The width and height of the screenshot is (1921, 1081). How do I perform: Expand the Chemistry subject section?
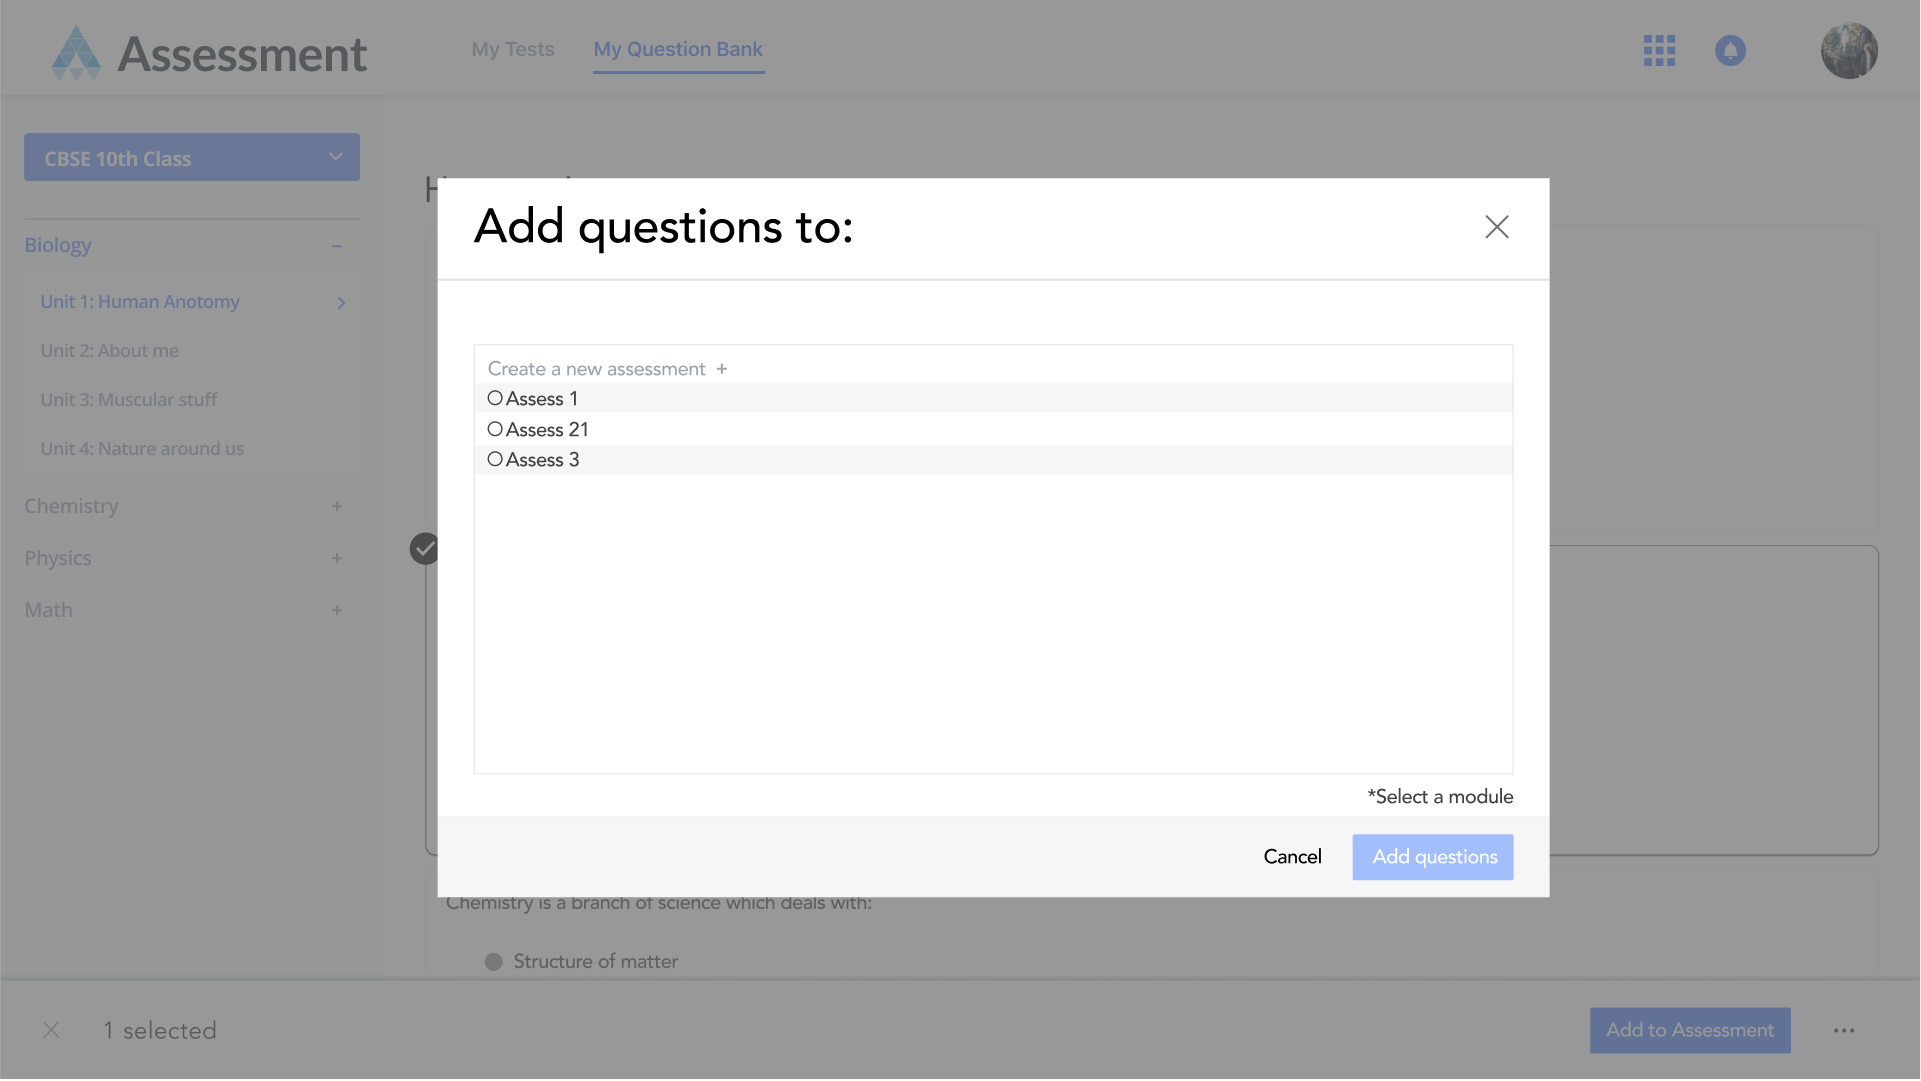(x=337, y=506)
